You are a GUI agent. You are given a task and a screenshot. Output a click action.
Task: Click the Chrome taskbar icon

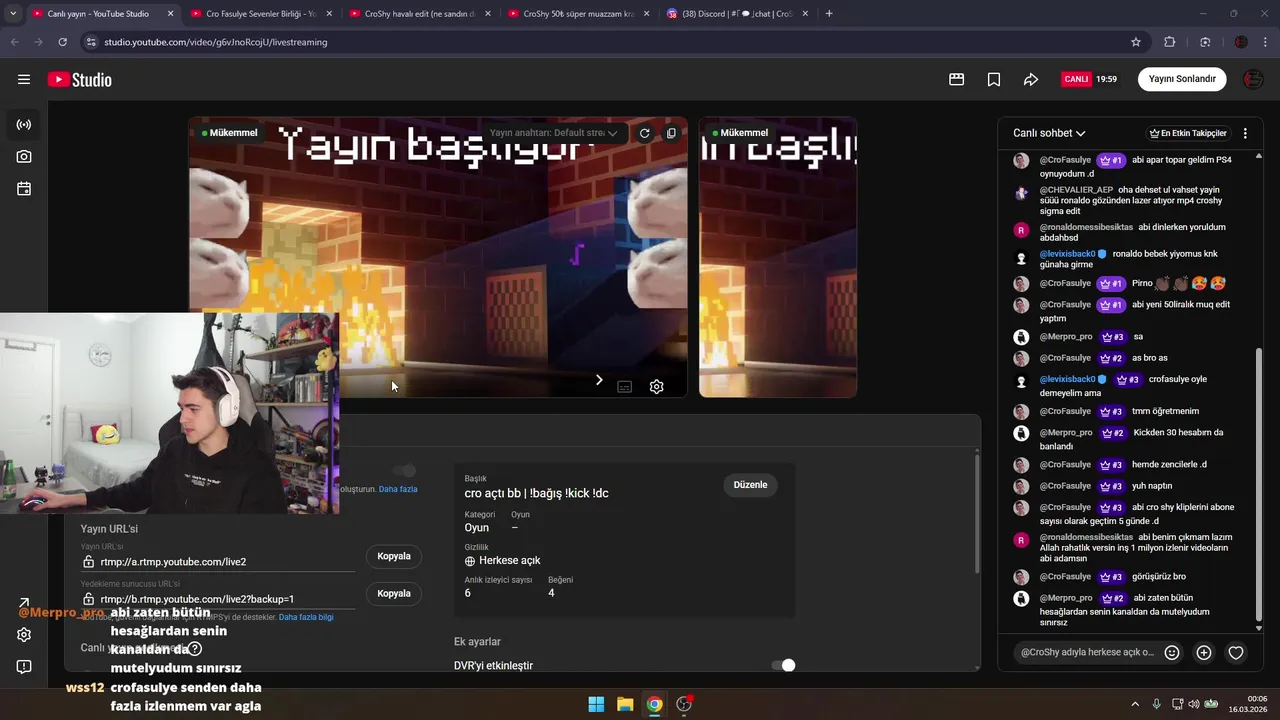654,704
